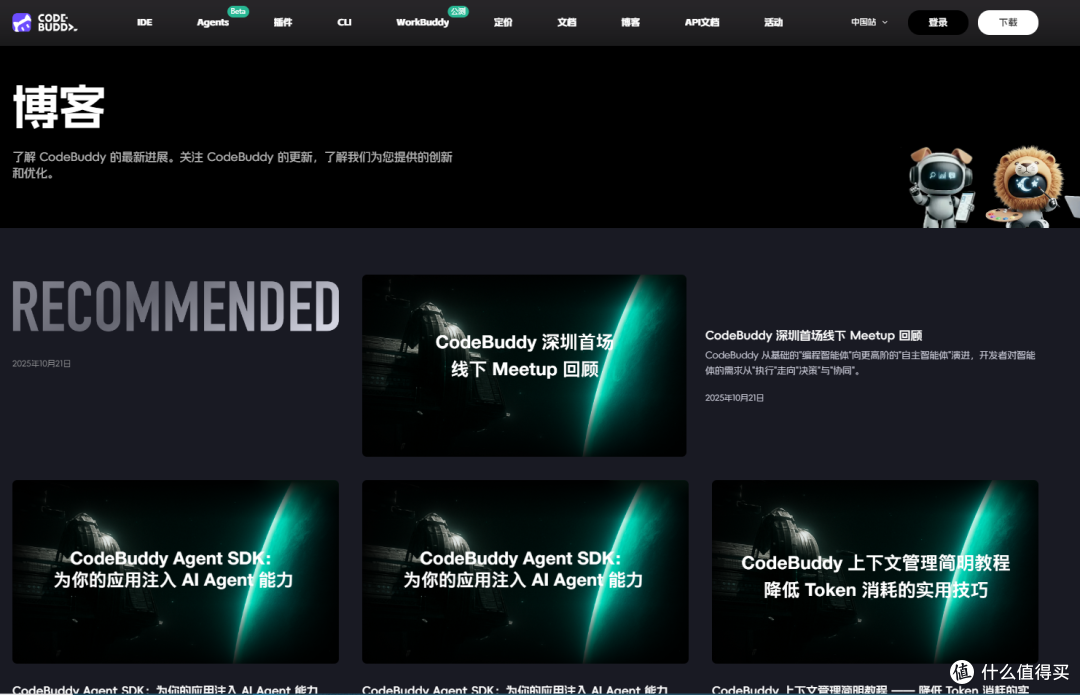Click the Meetup article summary text
The height and width of the screenshot is (695, 1080).
(x=870, y=363)
